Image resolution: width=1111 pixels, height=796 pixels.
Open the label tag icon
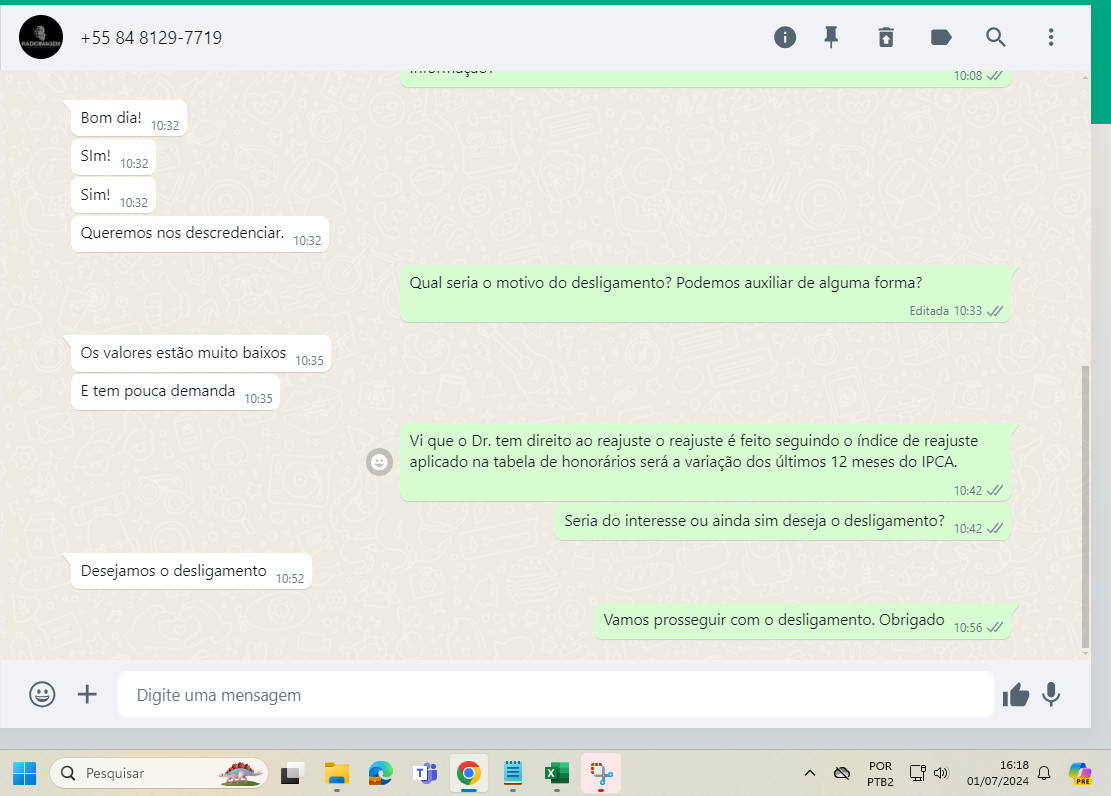pyautogui.click(x=940, y=37)
